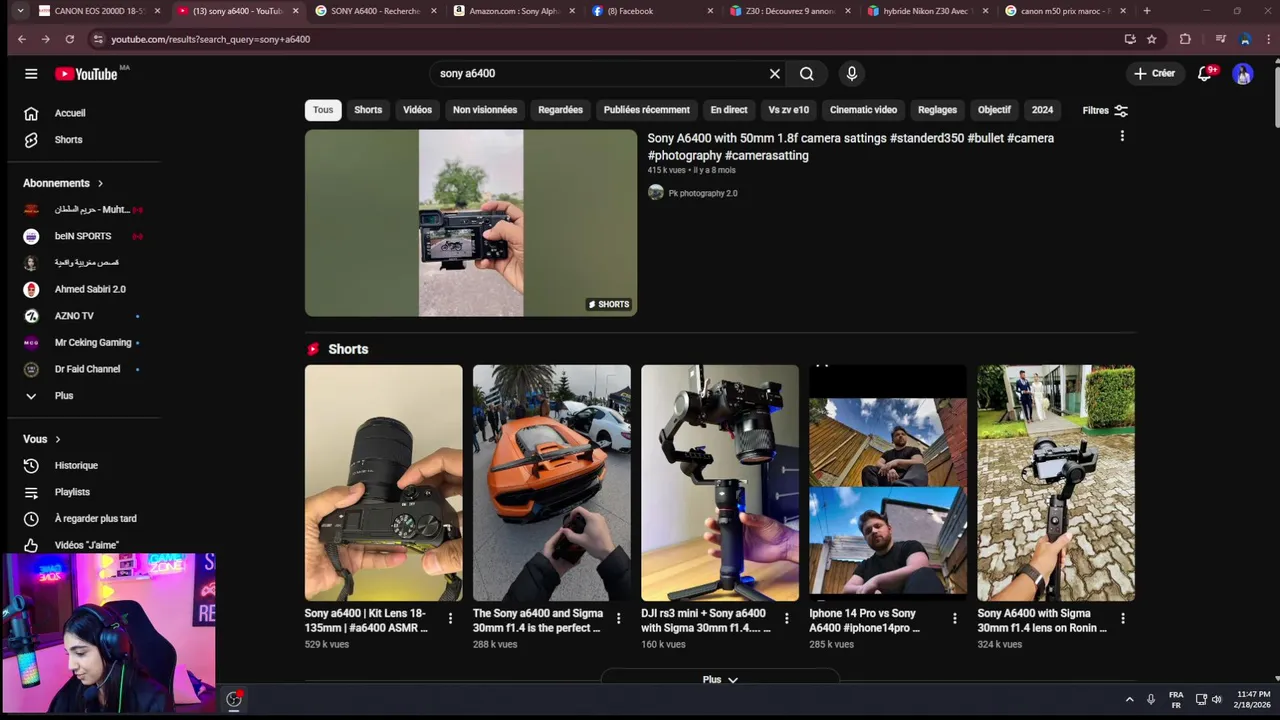Select the Non visionnées chip

[x=485, y=110]
